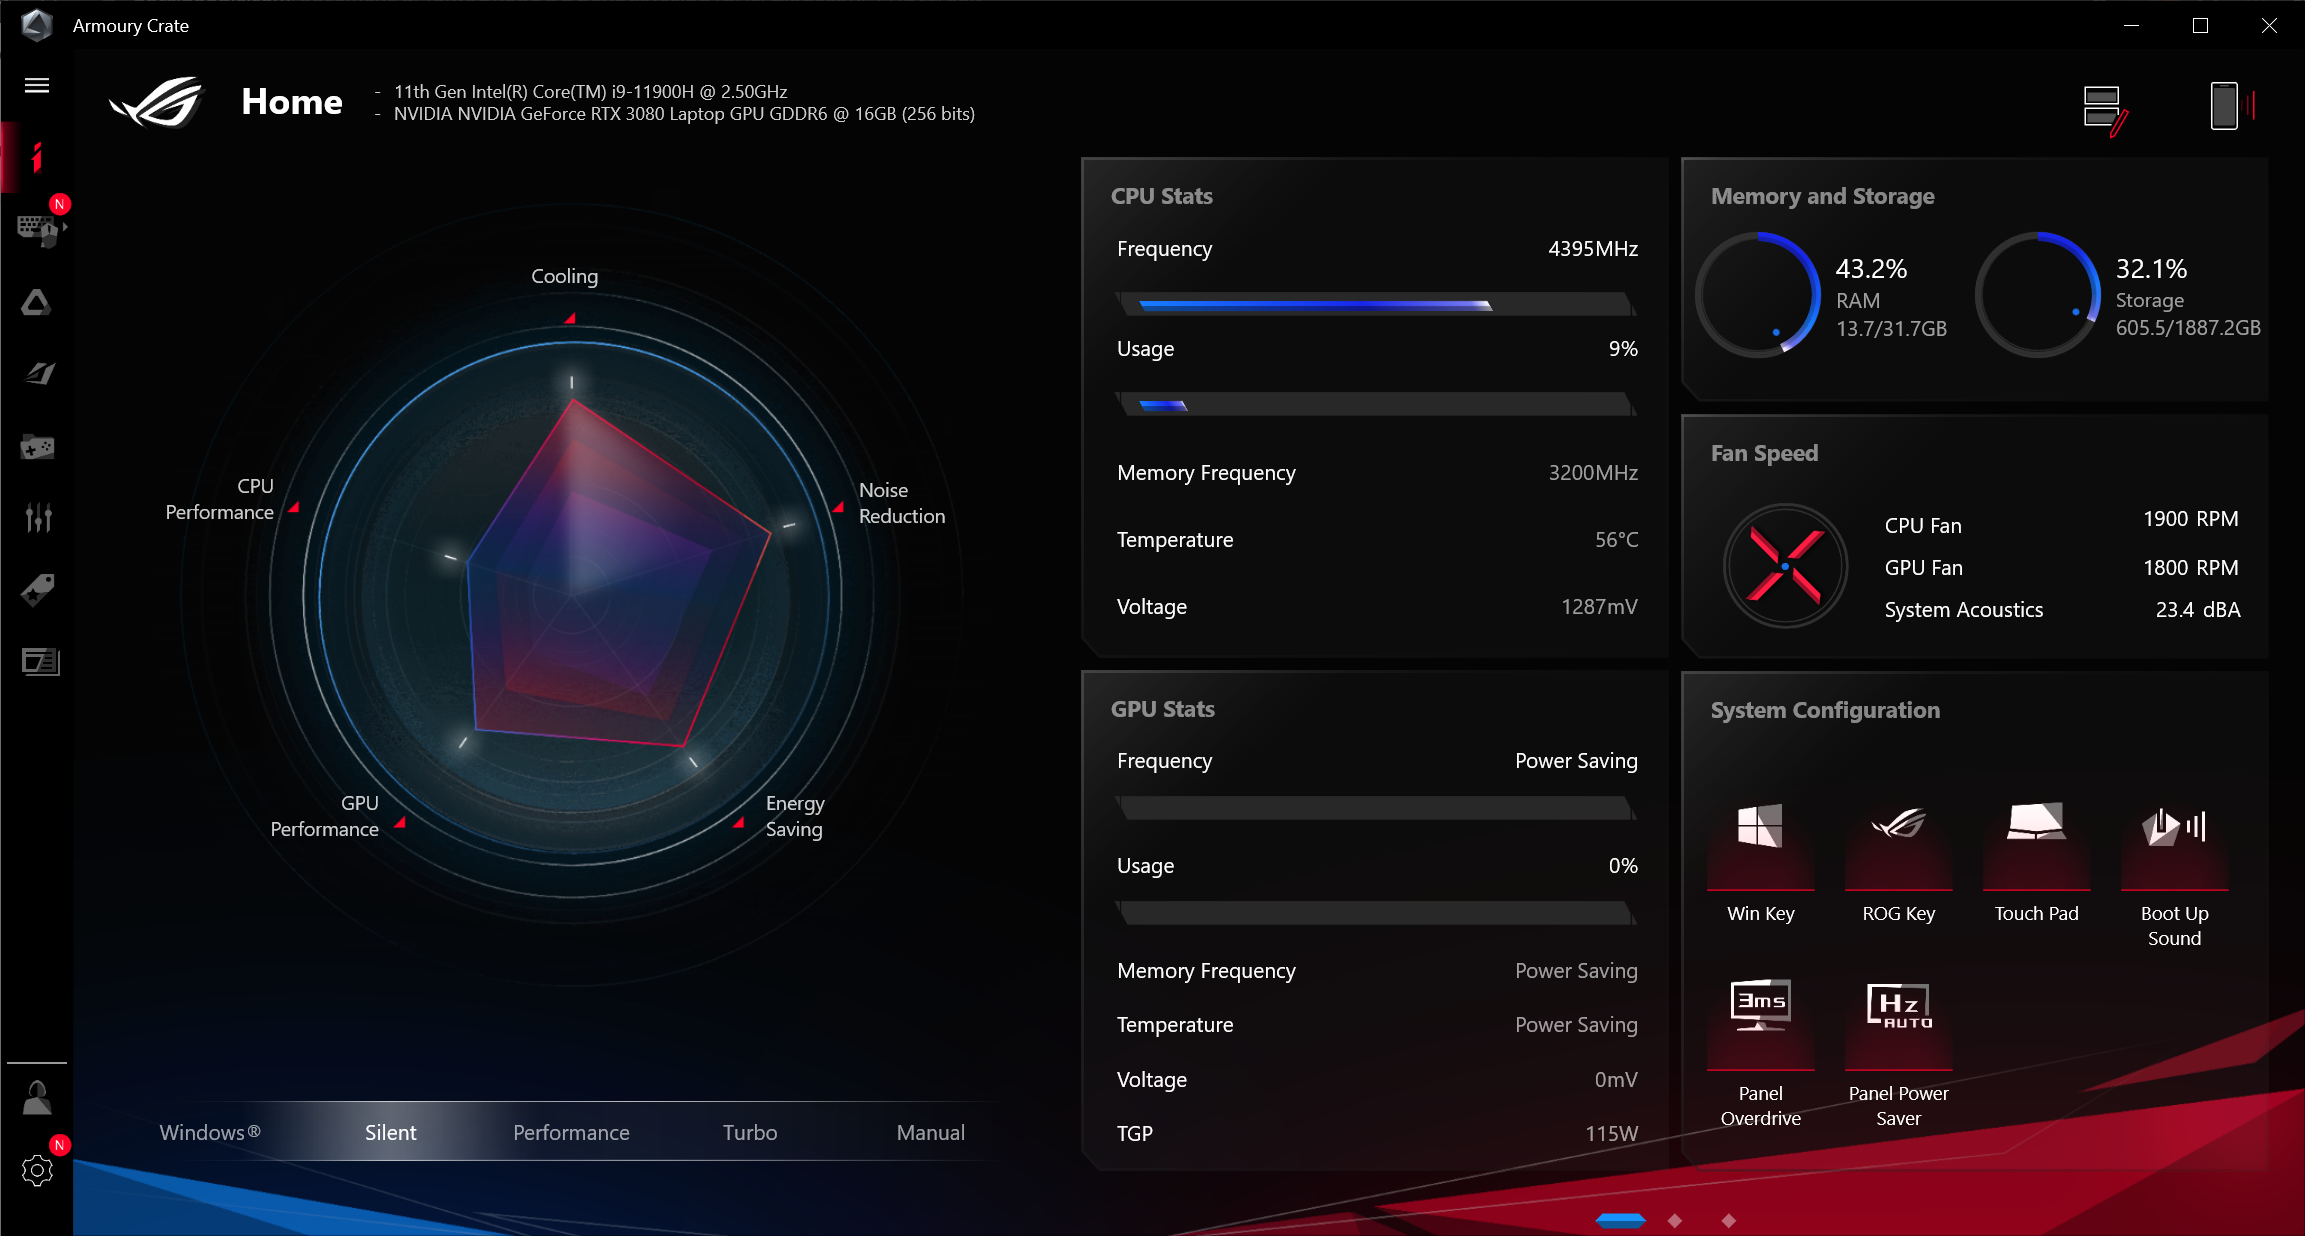
Task: Click the Intel Core i9-11900H processor line
Action: coord(590,91)
